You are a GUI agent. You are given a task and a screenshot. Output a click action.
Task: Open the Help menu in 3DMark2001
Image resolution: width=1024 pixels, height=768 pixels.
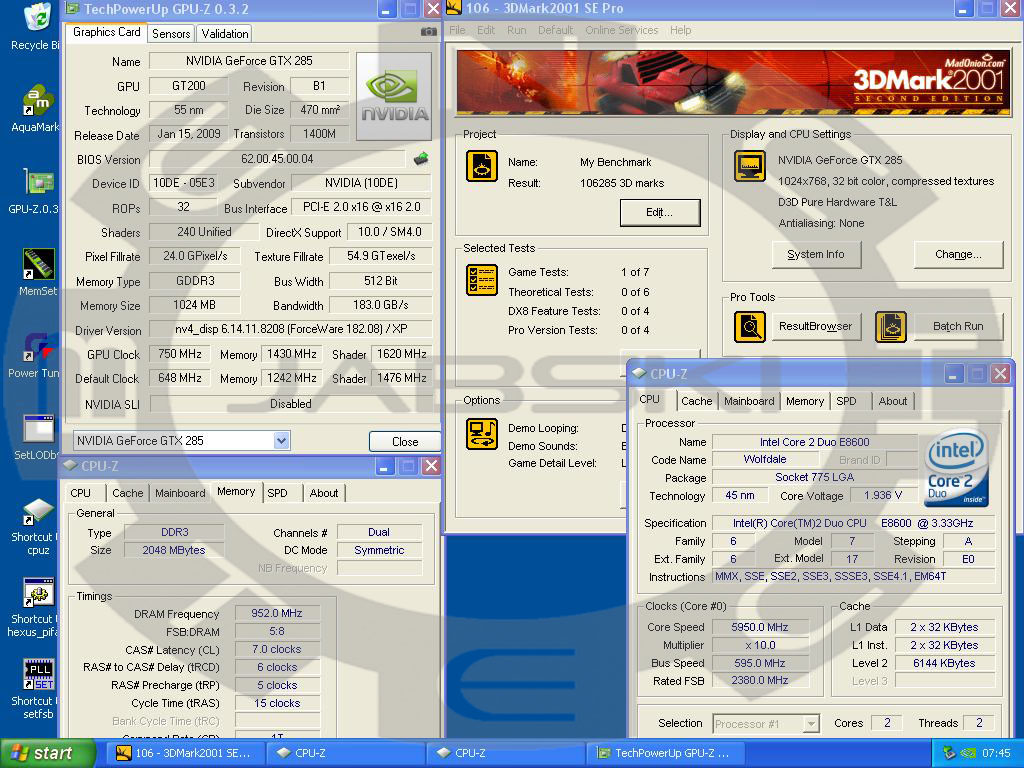coord(680,30)
